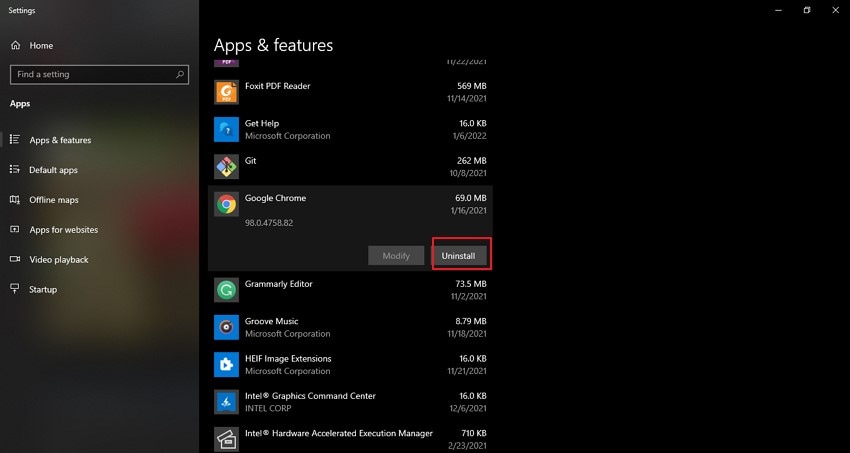
Task: Open Startup apps settings
Action: click(43, 289)
